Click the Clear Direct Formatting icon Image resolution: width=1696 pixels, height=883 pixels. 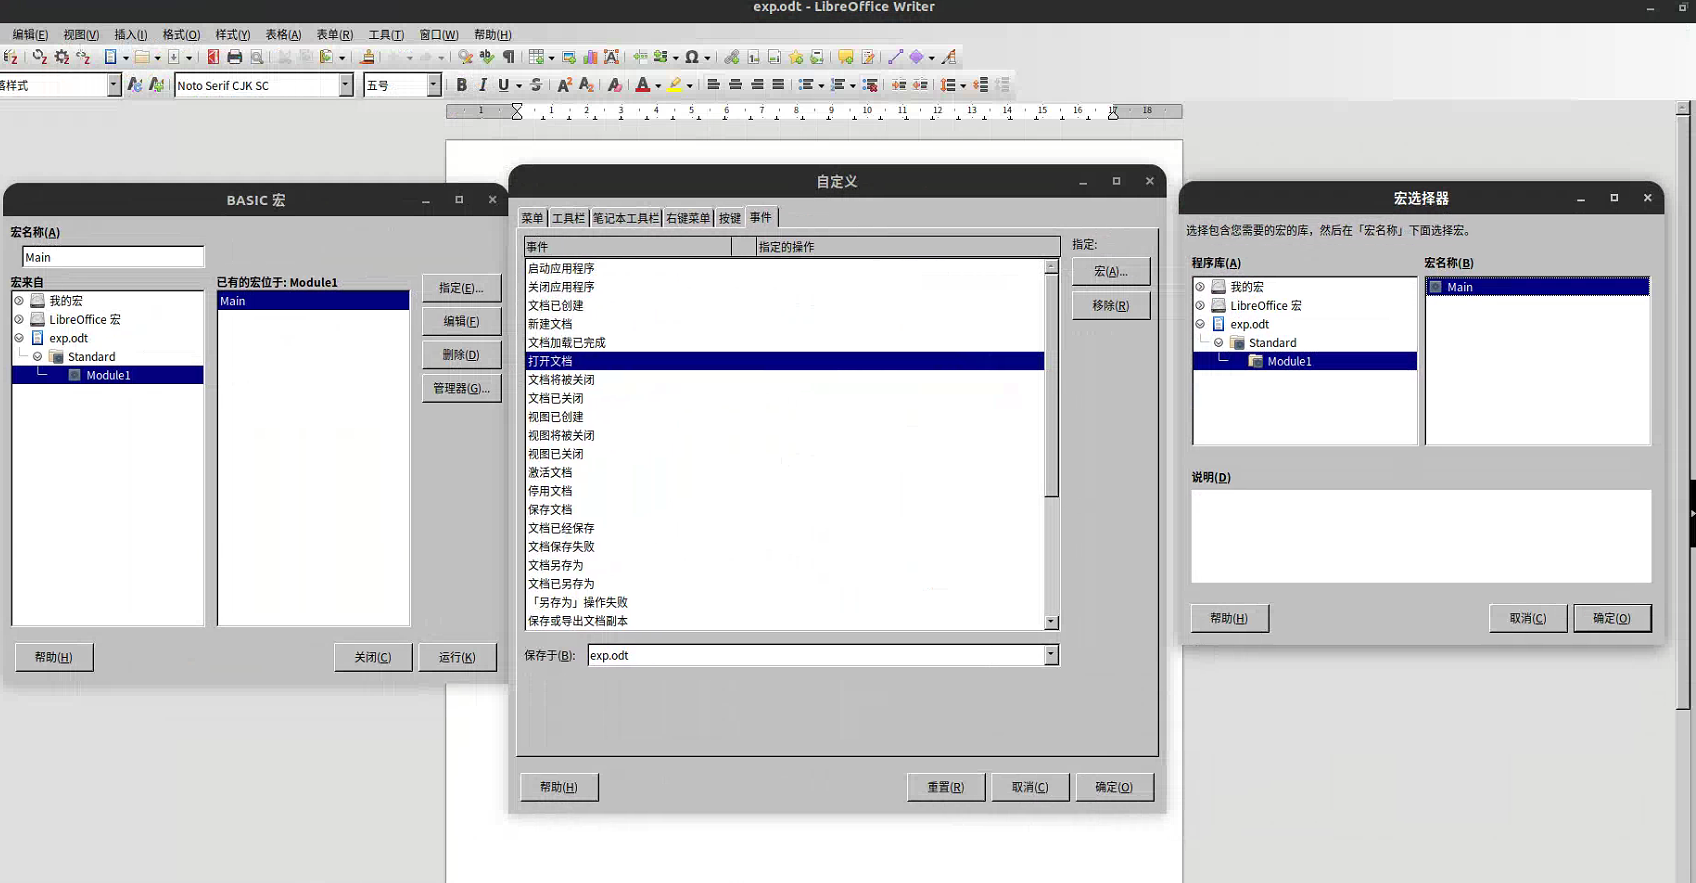pyautogui.click(x=615, y=85)
